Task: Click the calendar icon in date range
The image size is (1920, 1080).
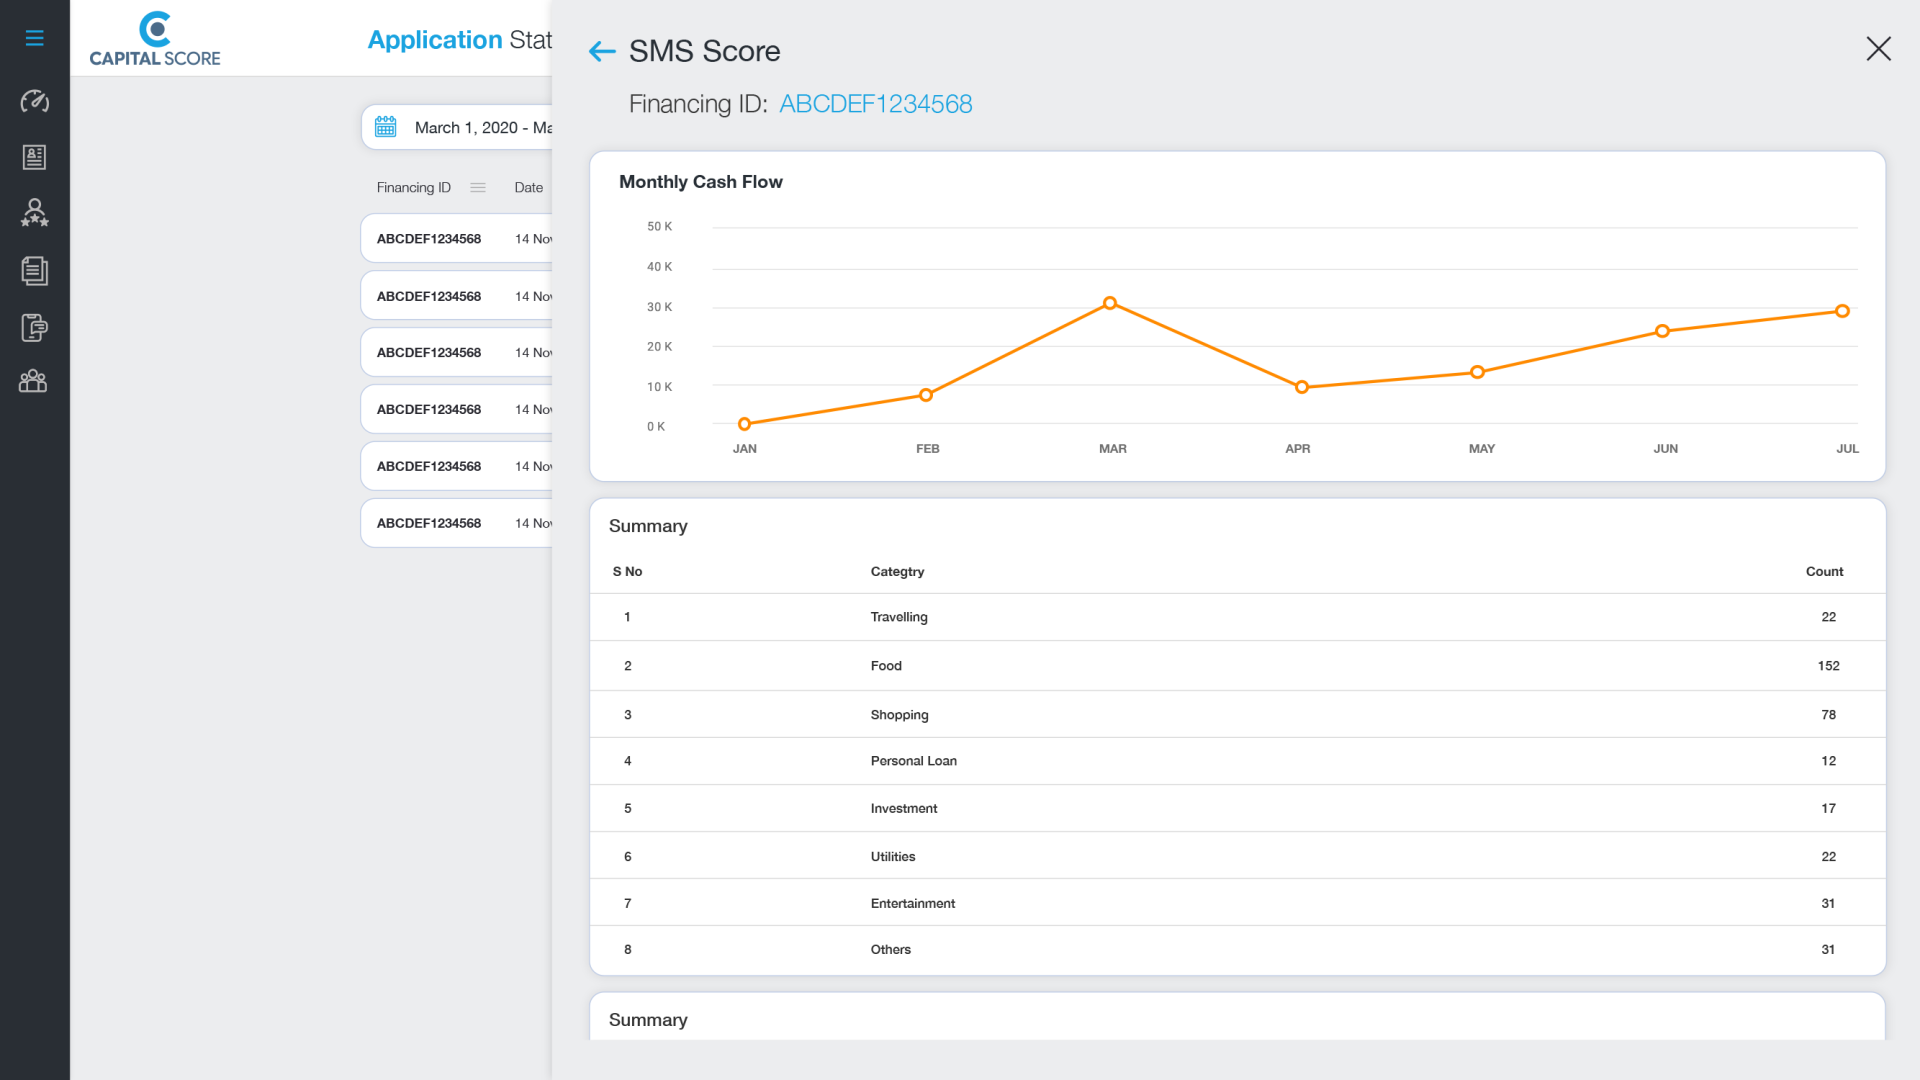Action: pos(386,127)
